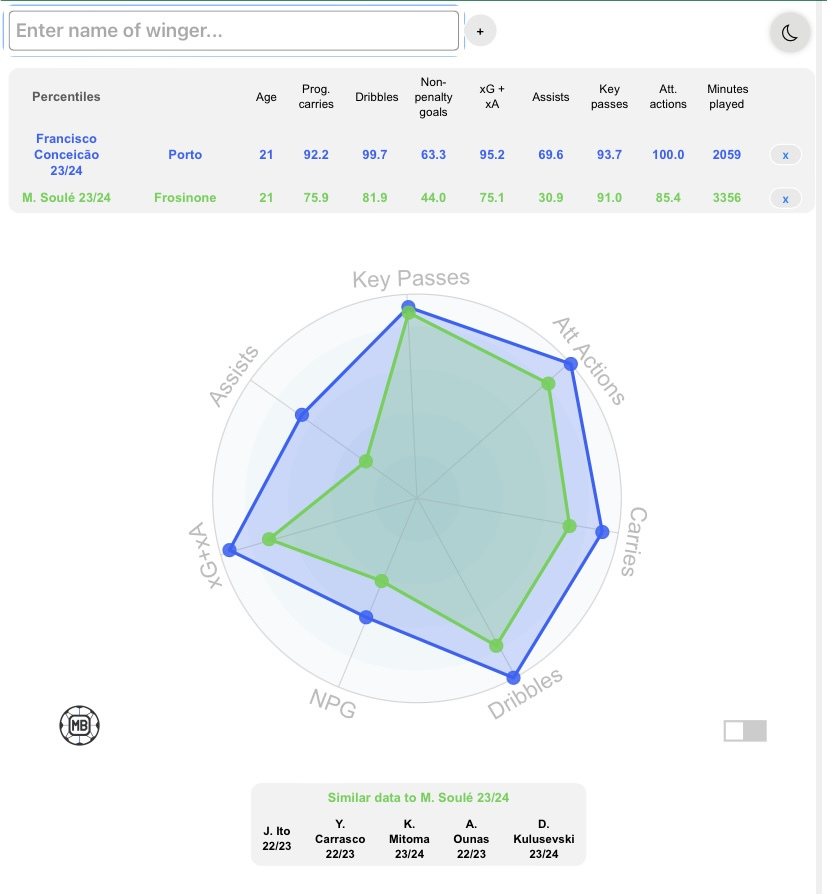Toggle dark mode with the moon icon
The width and height of the screenshot is (828, 894).
790,32
